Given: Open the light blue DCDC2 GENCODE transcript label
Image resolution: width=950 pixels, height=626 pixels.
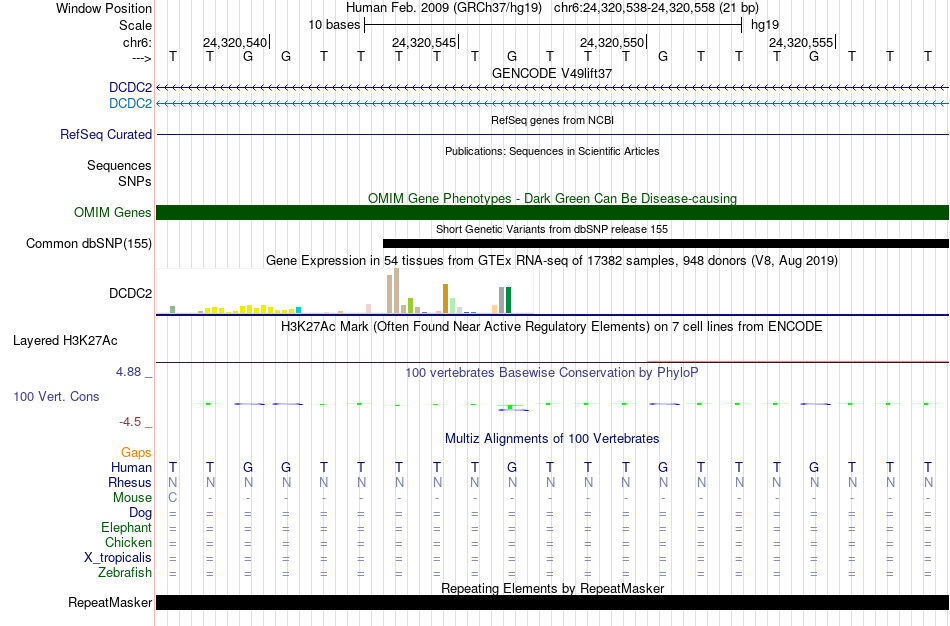Looking at the screenshot, I should coord(130,103).
